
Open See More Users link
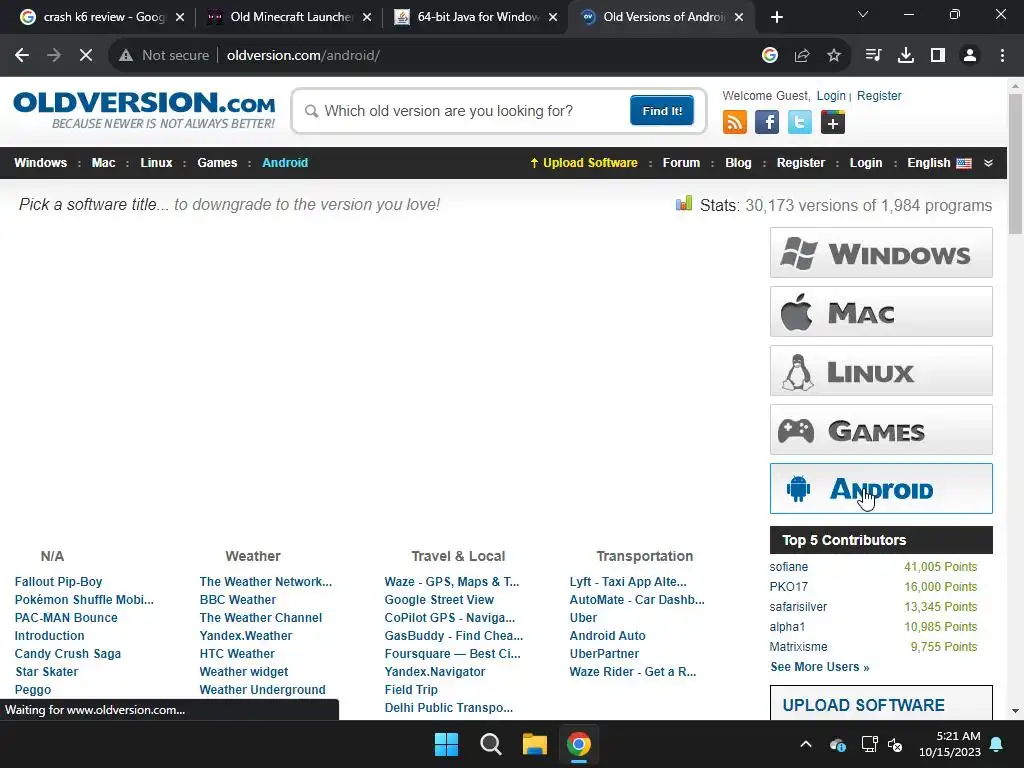point(820,667)
